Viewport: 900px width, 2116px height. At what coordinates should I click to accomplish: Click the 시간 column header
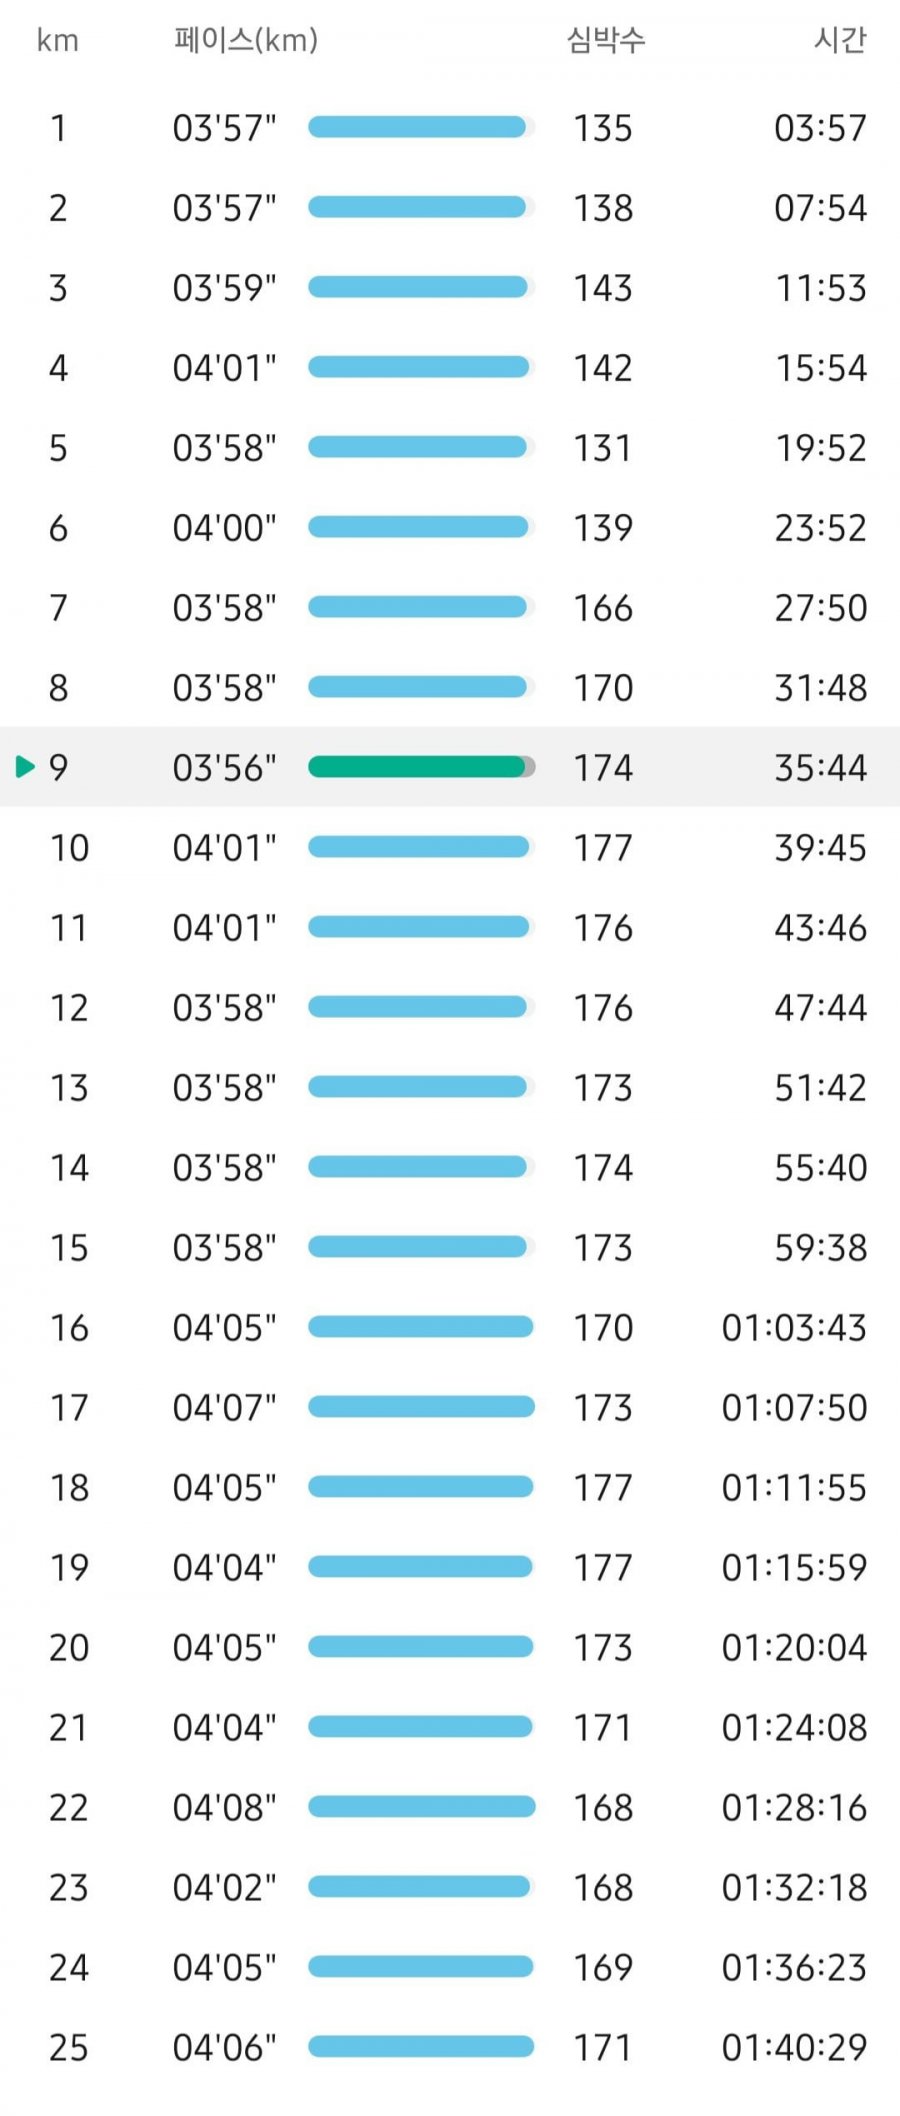tap(840, 40)
